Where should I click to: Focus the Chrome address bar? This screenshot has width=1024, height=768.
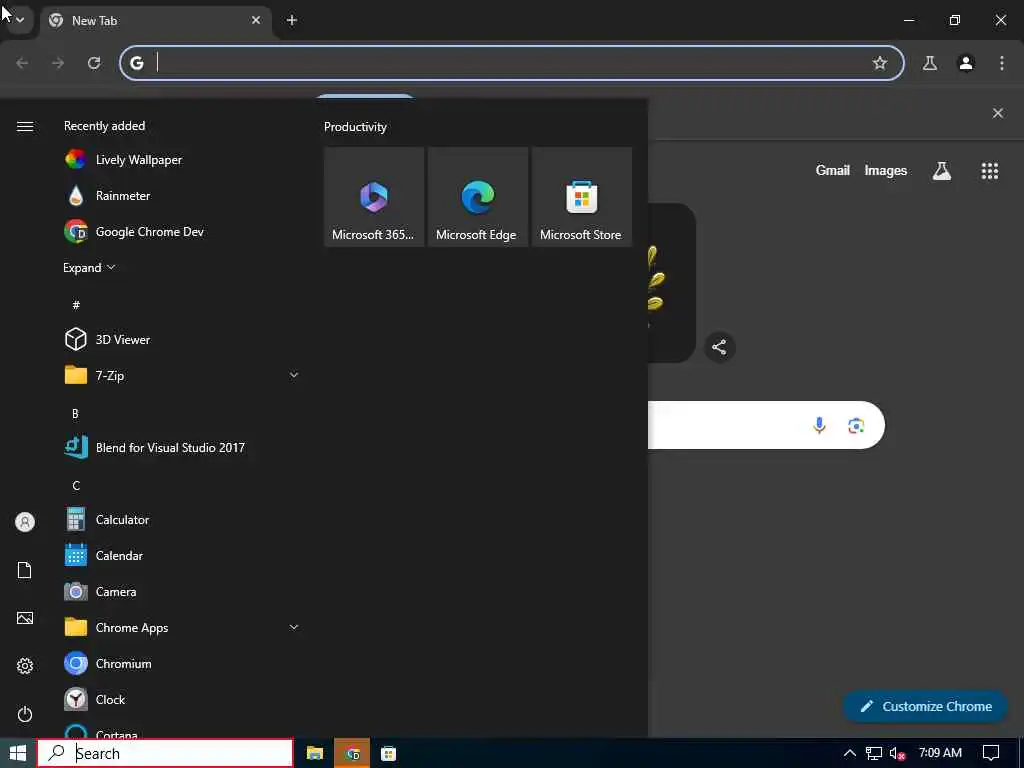(x=512, y=63)
